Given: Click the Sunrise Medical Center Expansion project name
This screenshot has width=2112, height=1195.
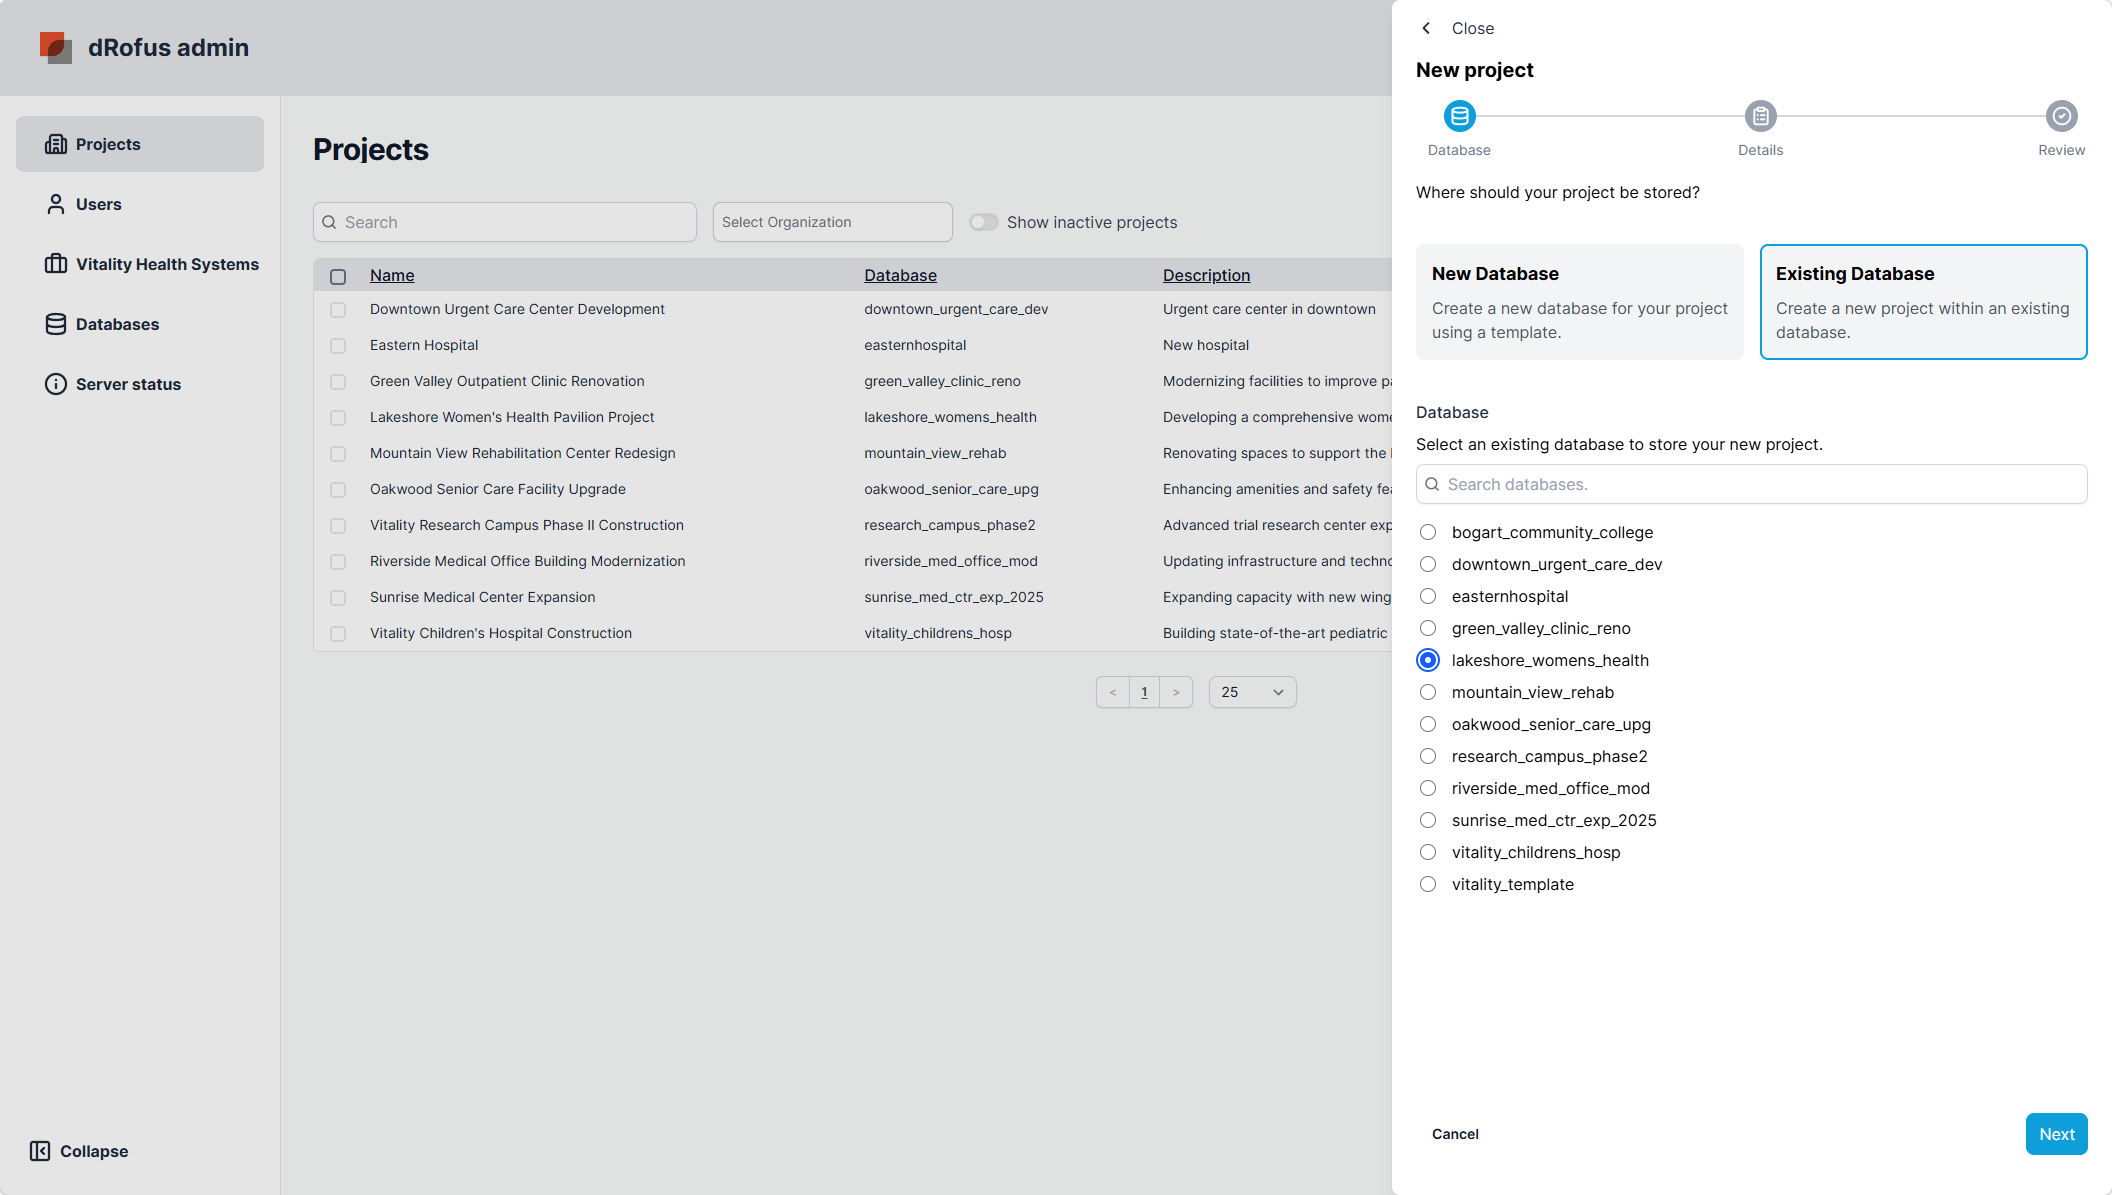Looking at the screenshot, I should (482, 597).
